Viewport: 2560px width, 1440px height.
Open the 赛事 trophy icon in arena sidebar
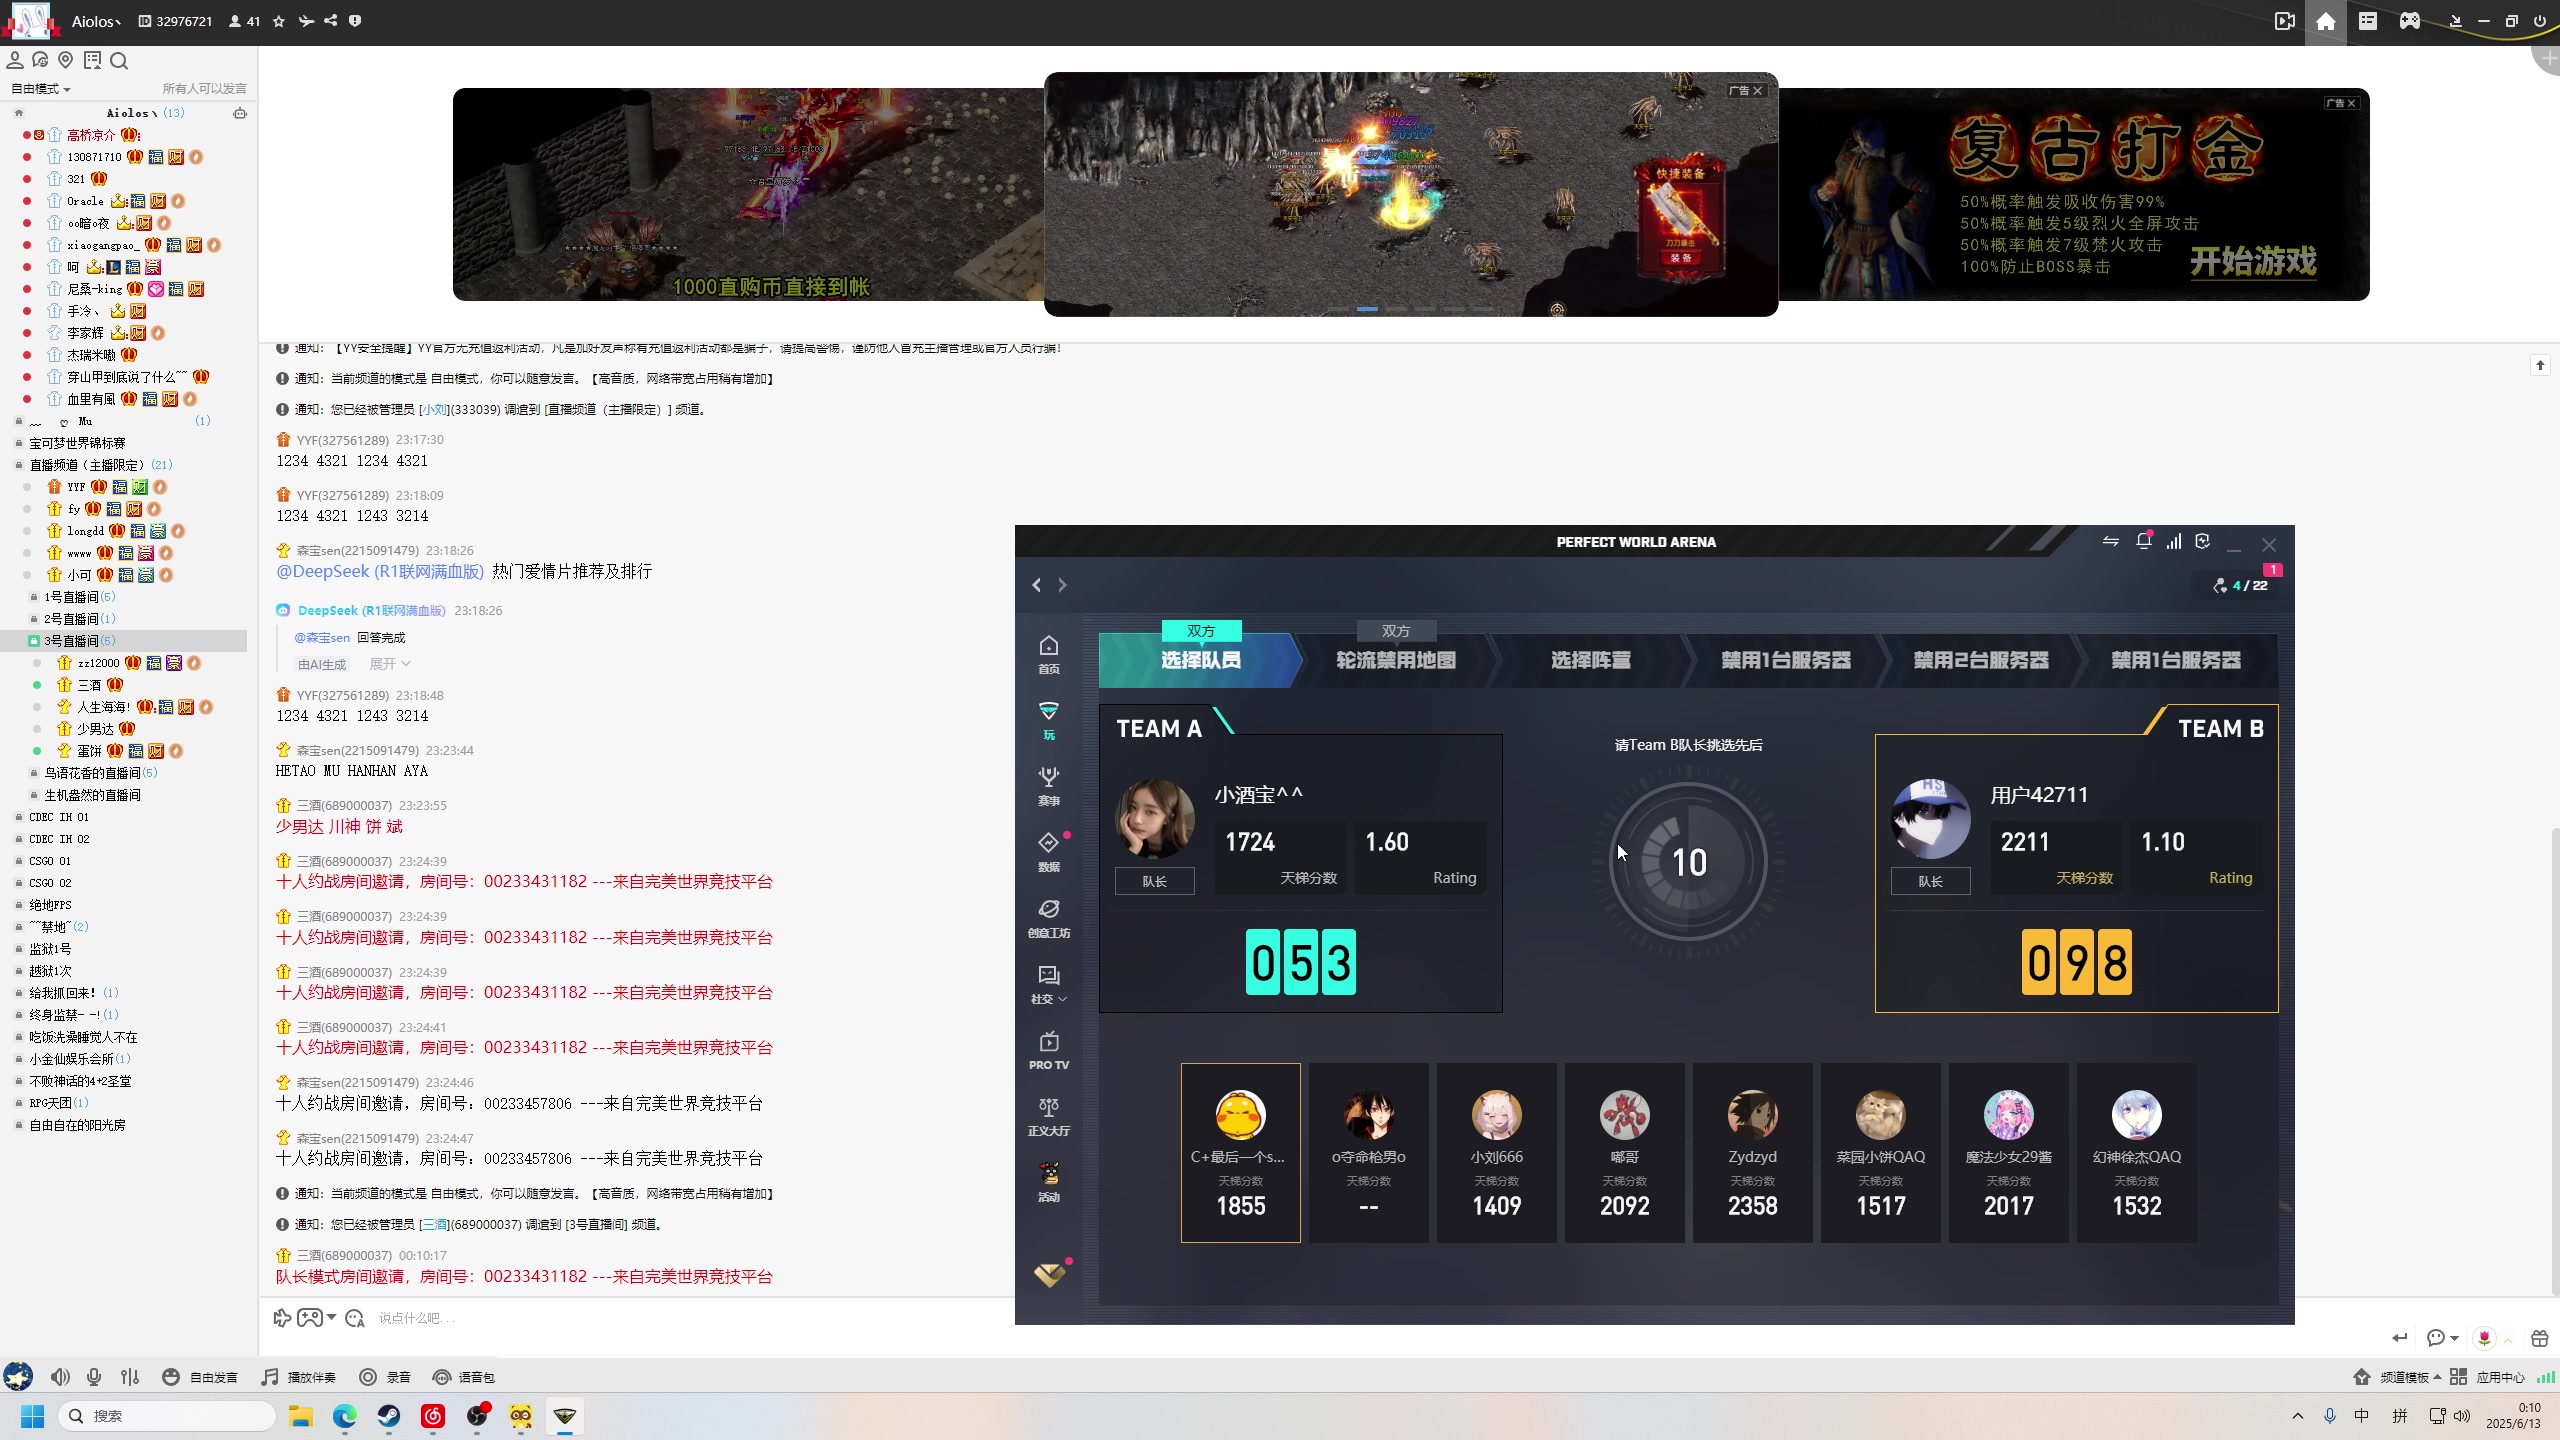tap(1048, 787)
